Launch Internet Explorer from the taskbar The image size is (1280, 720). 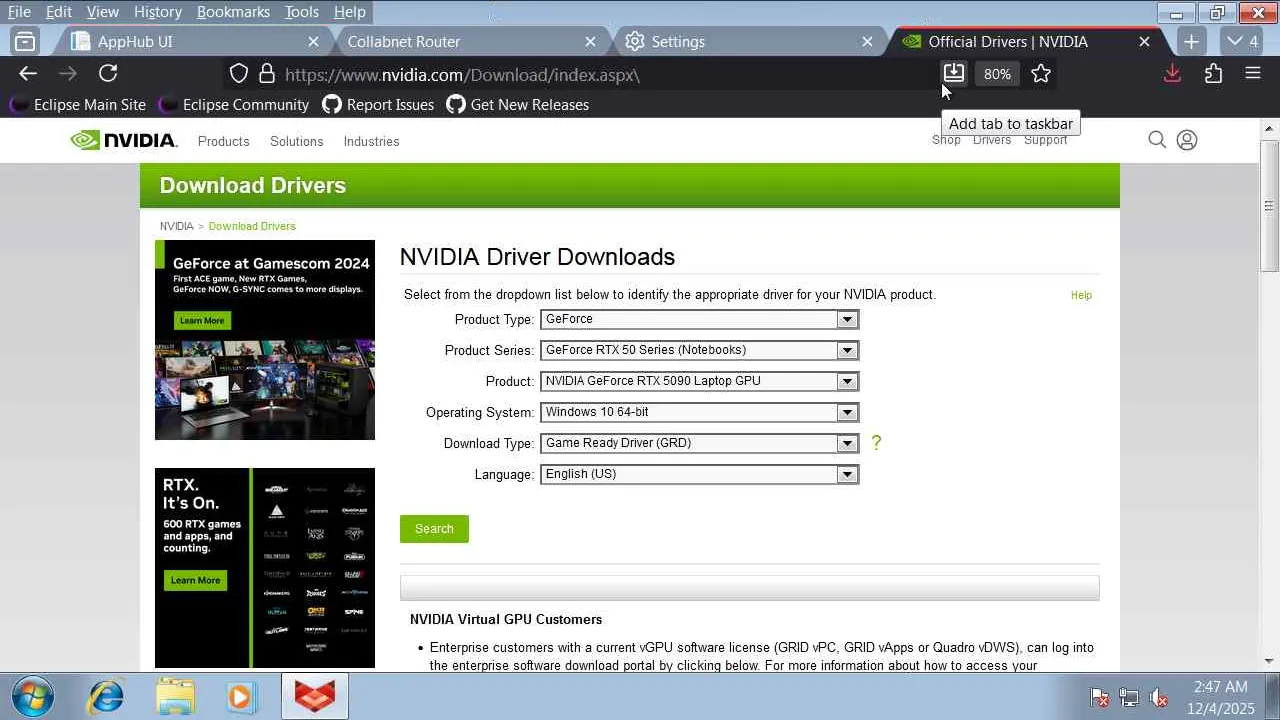pos(105,696)
